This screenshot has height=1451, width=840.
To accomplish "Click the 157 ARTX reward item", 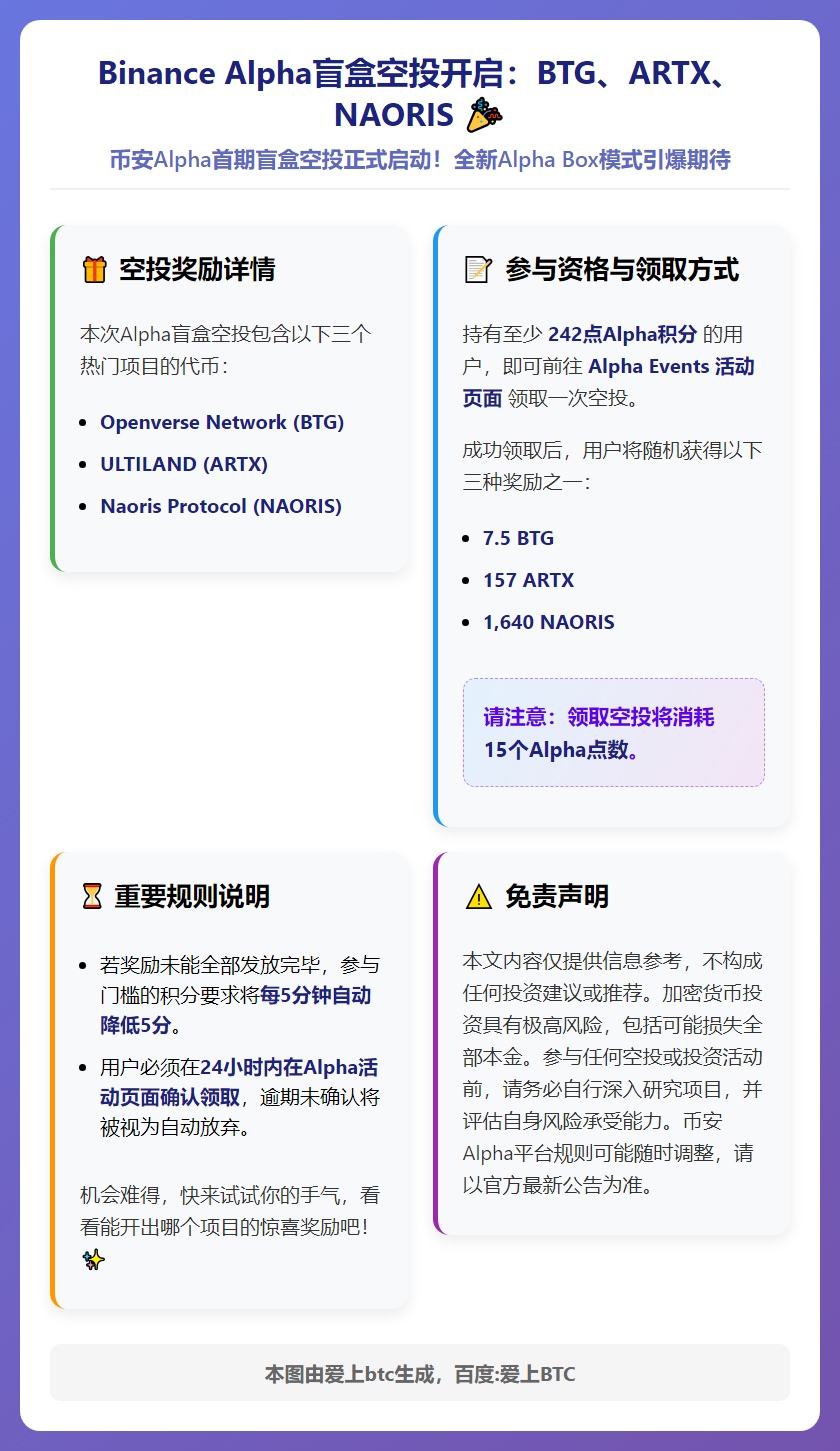I will pos(528,580).
